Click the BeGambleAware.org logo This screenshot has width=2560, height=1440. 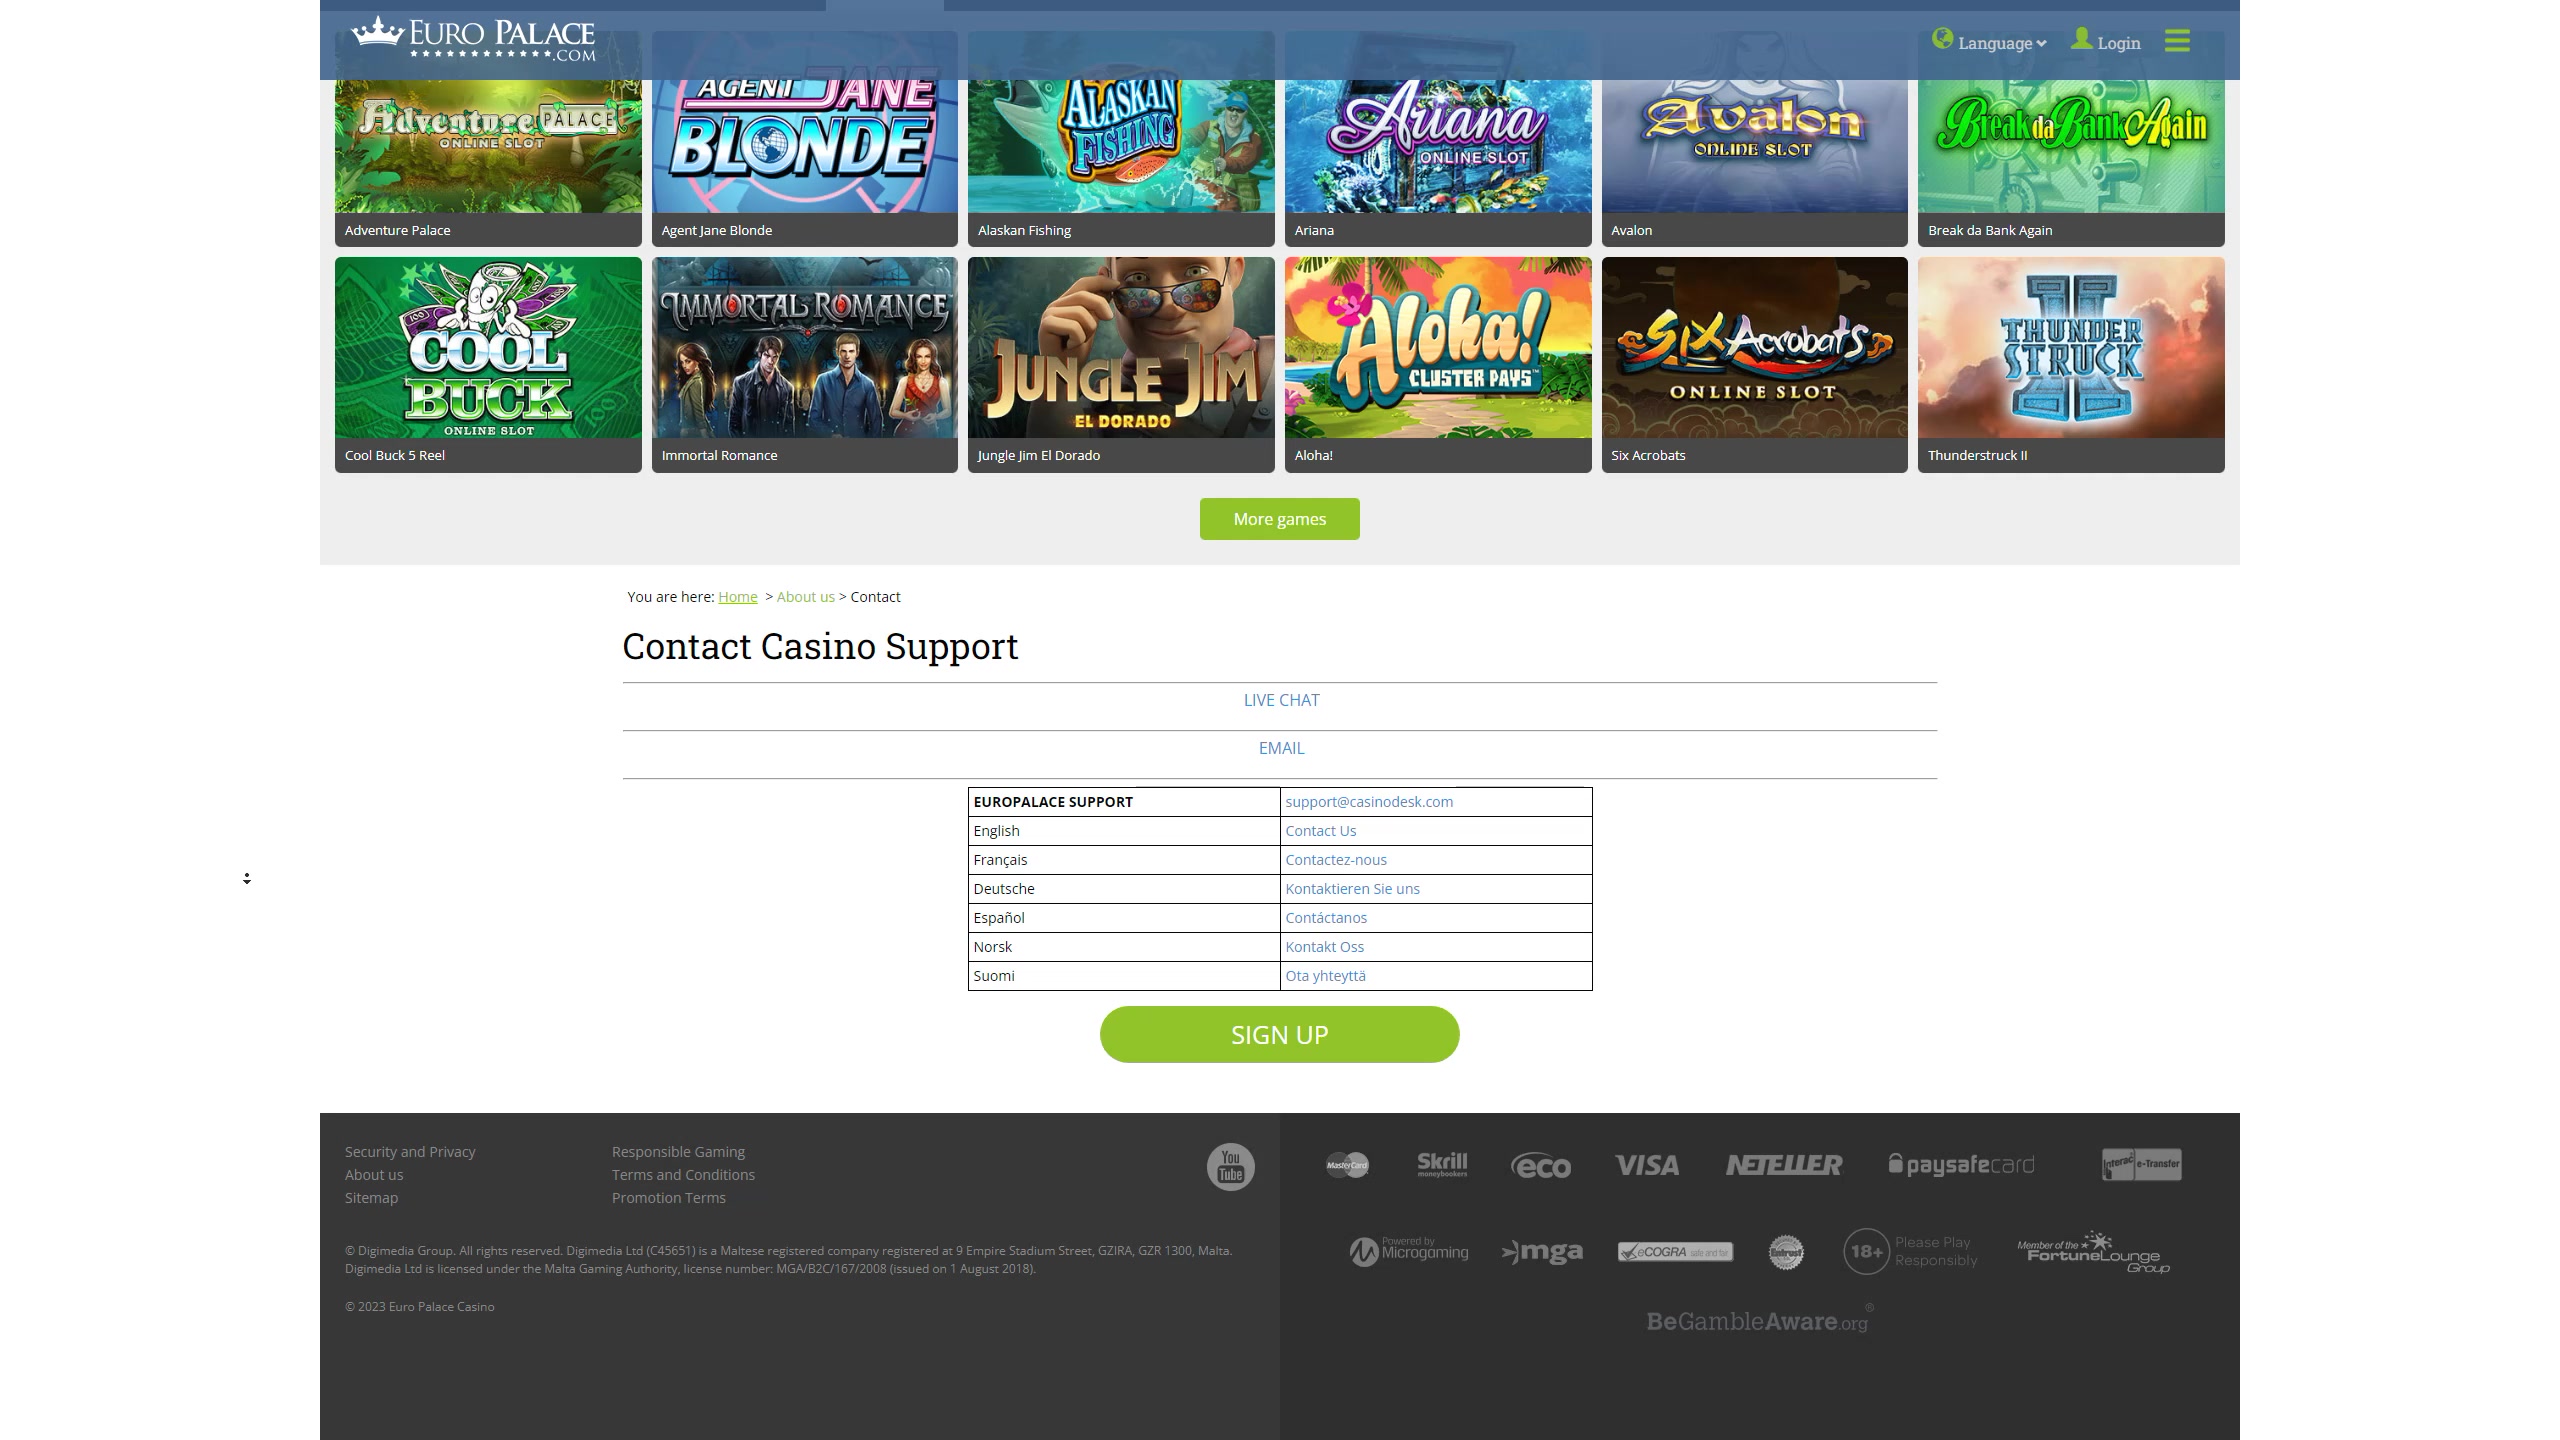tap(1757, 1321)
